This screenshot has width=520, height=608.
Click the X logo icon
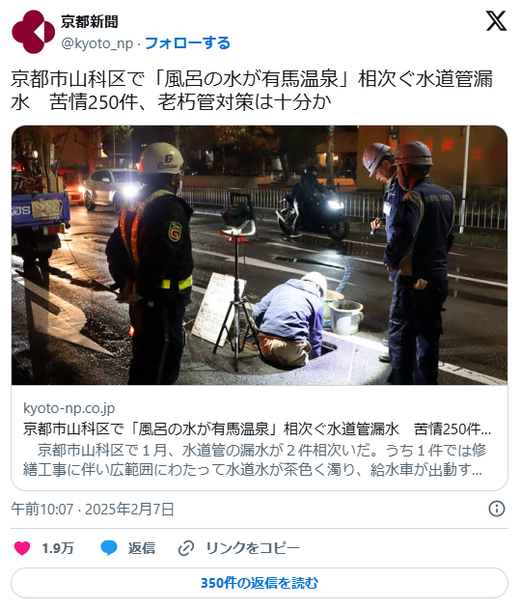(x=496, y=21)
